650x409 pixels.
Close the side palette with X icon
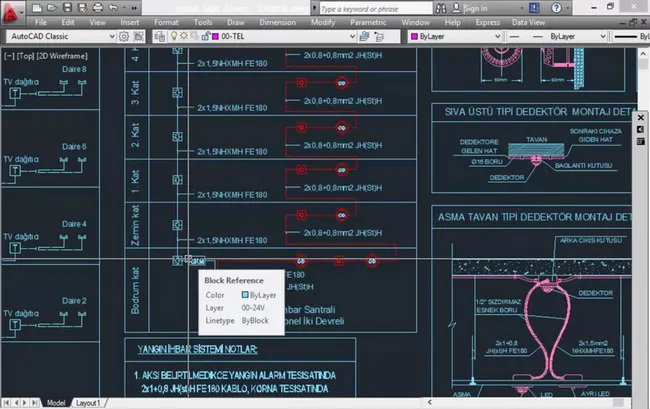pos(640,118)
